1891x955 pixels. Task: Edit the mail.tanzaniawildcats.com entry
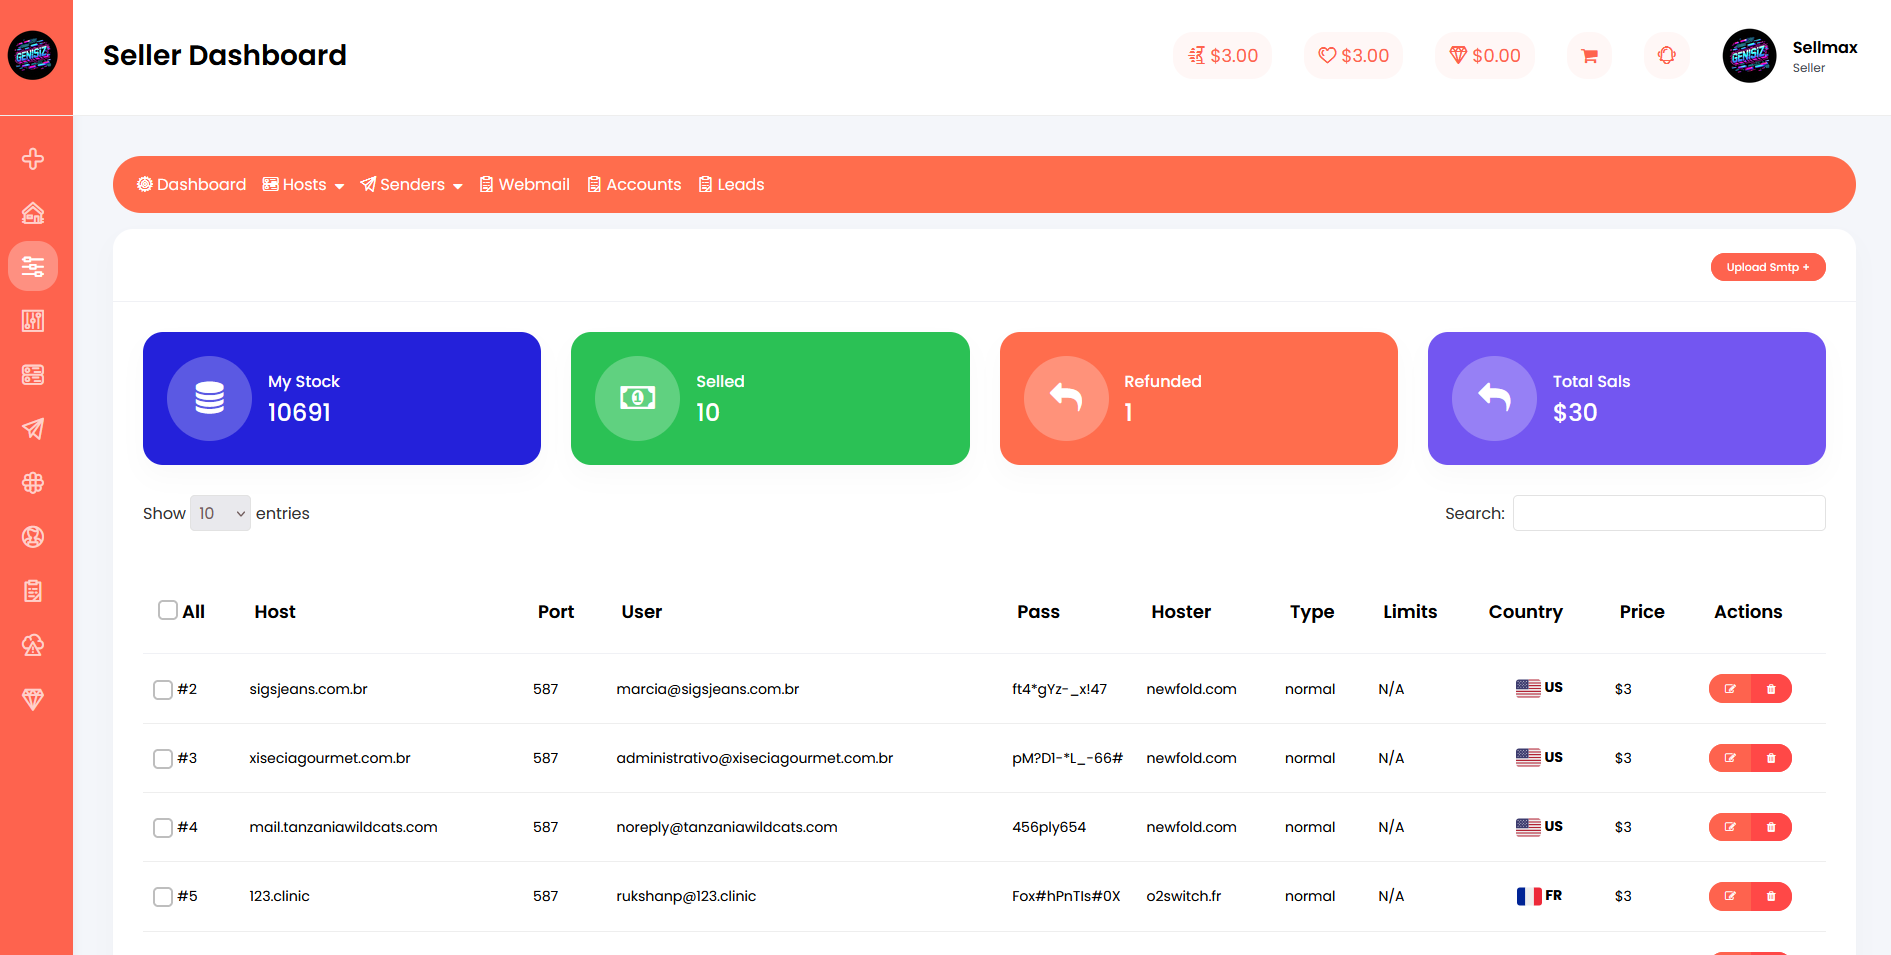(x=1730, y=827)
